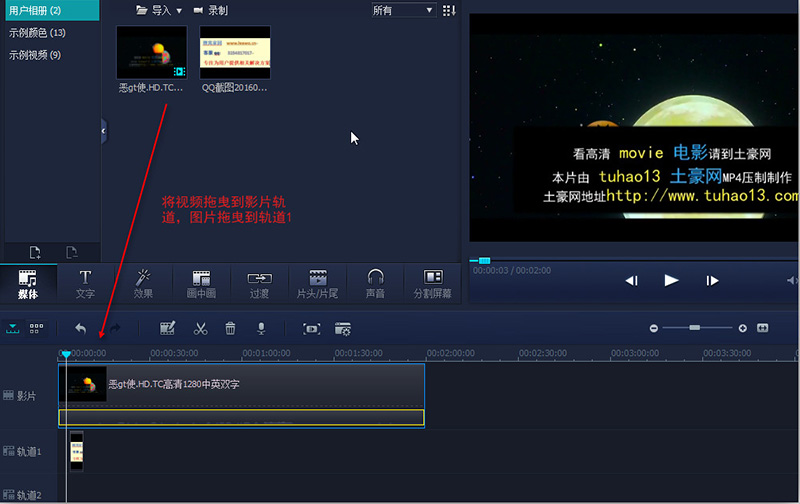The image size is (800, 504).
Task: Select 示例视频 (9) category
Action: [x=35, y=55]
